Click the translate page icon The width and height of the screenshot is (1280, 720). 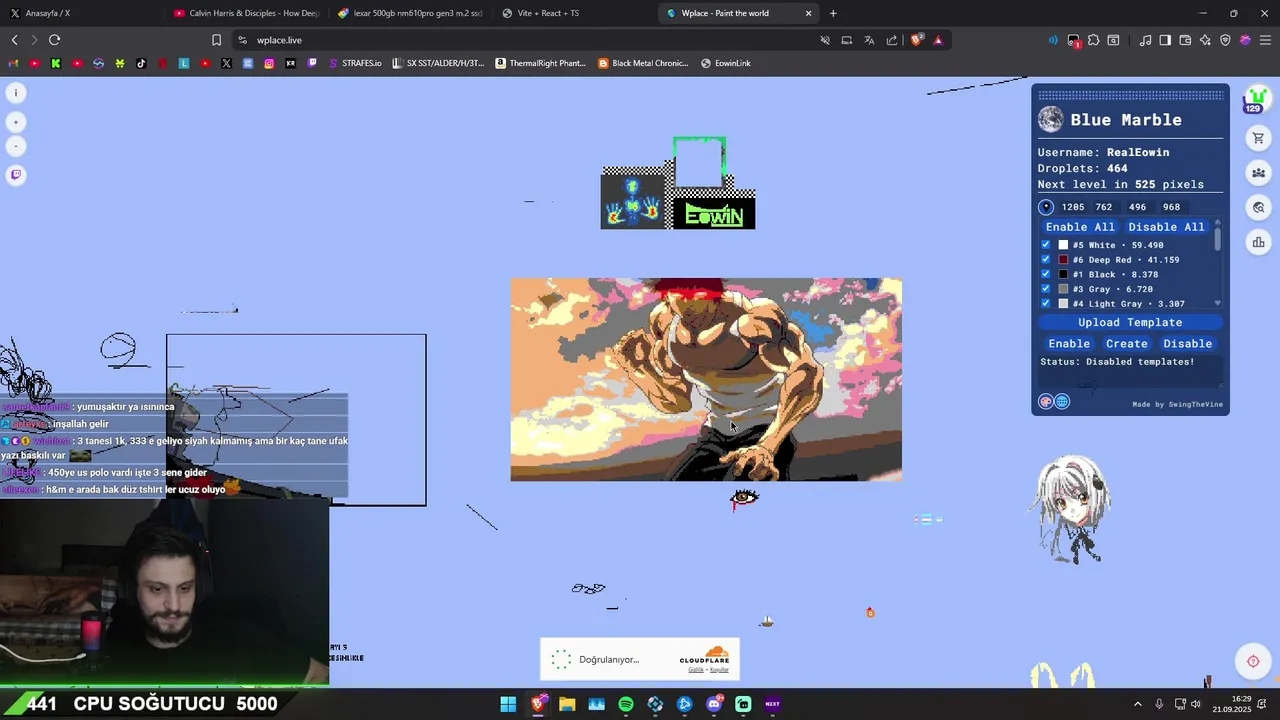[869, 40]
